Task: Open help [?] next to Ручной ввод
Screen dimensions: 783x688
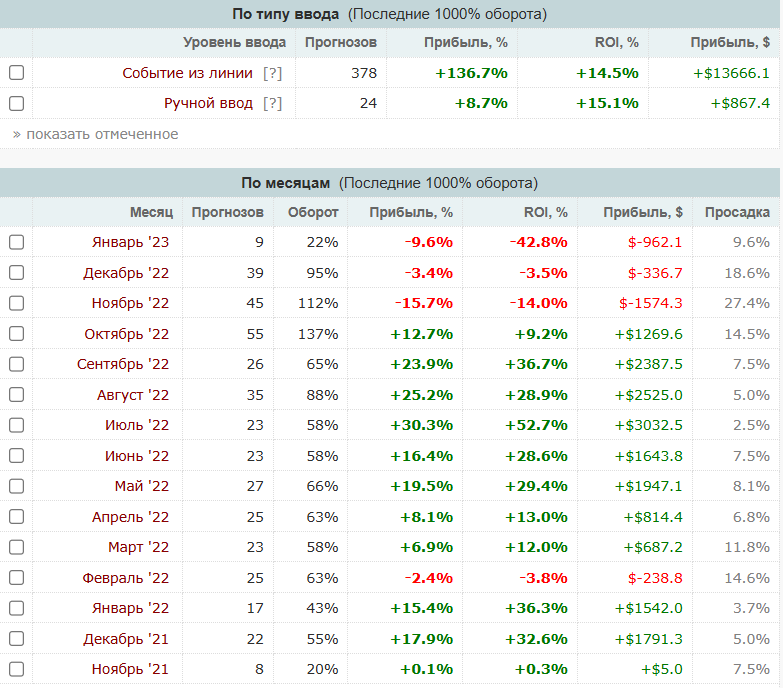Action: pos(272,103)
